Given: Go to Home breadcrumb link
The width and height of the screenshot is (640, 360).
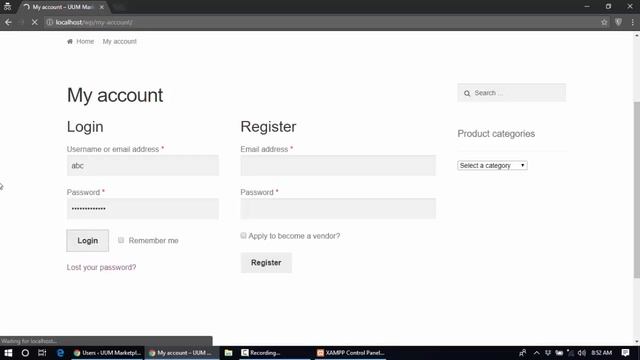Looking at the screenshot, I should [x=85, y=41].
